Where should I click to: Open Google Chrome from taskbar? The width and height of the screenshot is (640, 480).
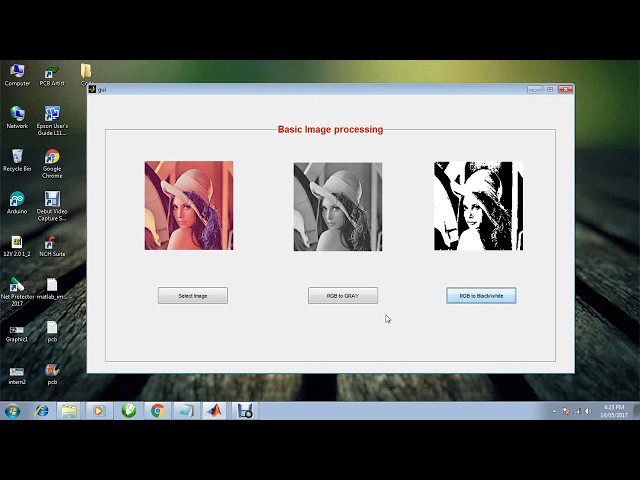coord(158,411)
